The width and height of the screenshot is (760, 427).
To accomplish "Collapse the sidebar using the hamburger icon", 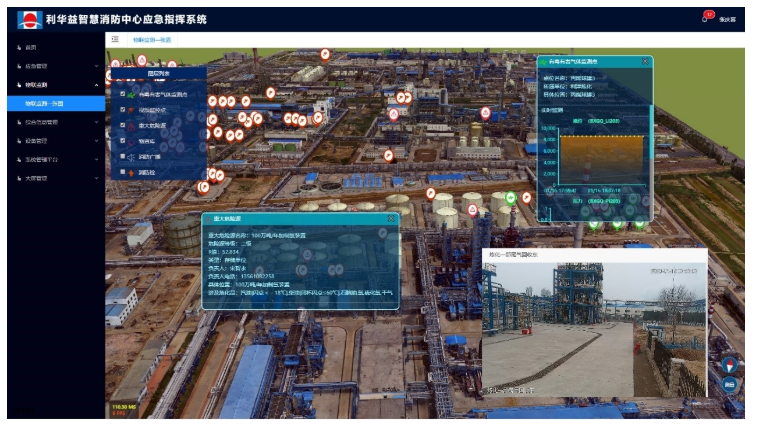I will pyautogui.click(x=115, y=39).
